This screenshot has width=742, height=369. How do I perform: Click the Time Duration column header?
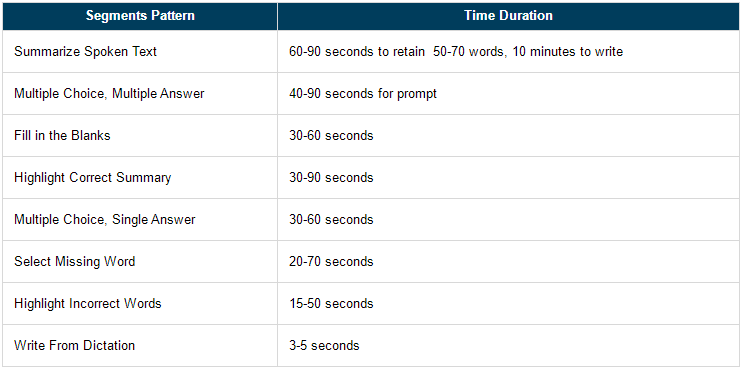[508, 16]
